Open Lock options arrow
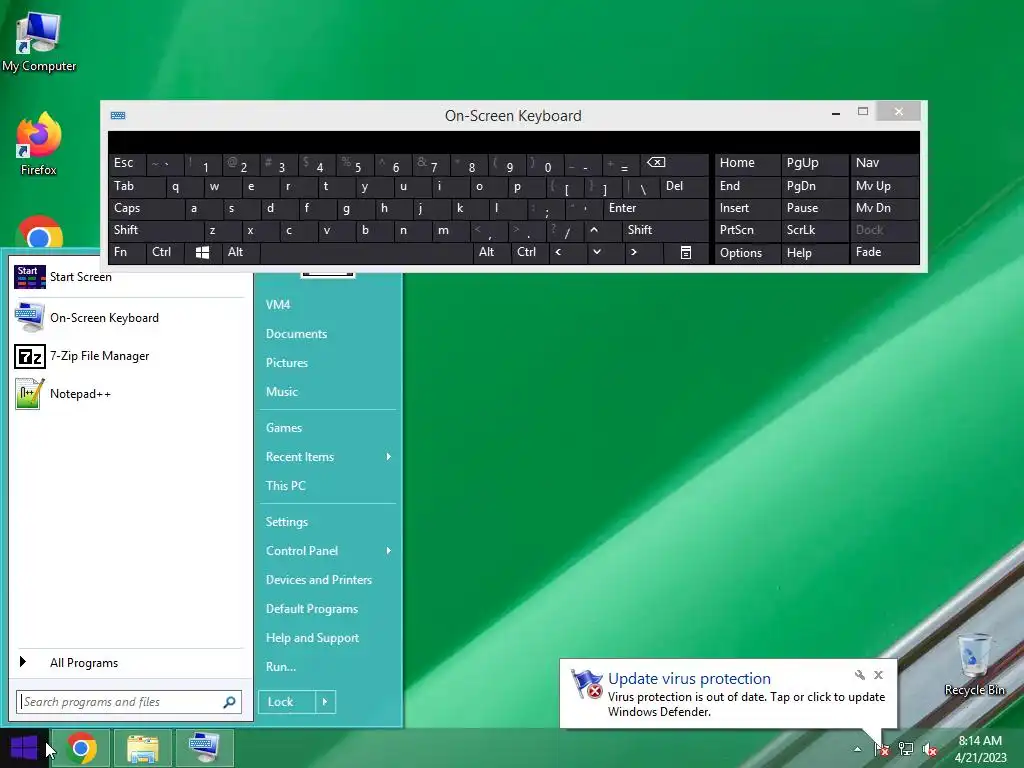Screen dimensions: 1024x768 325,702
